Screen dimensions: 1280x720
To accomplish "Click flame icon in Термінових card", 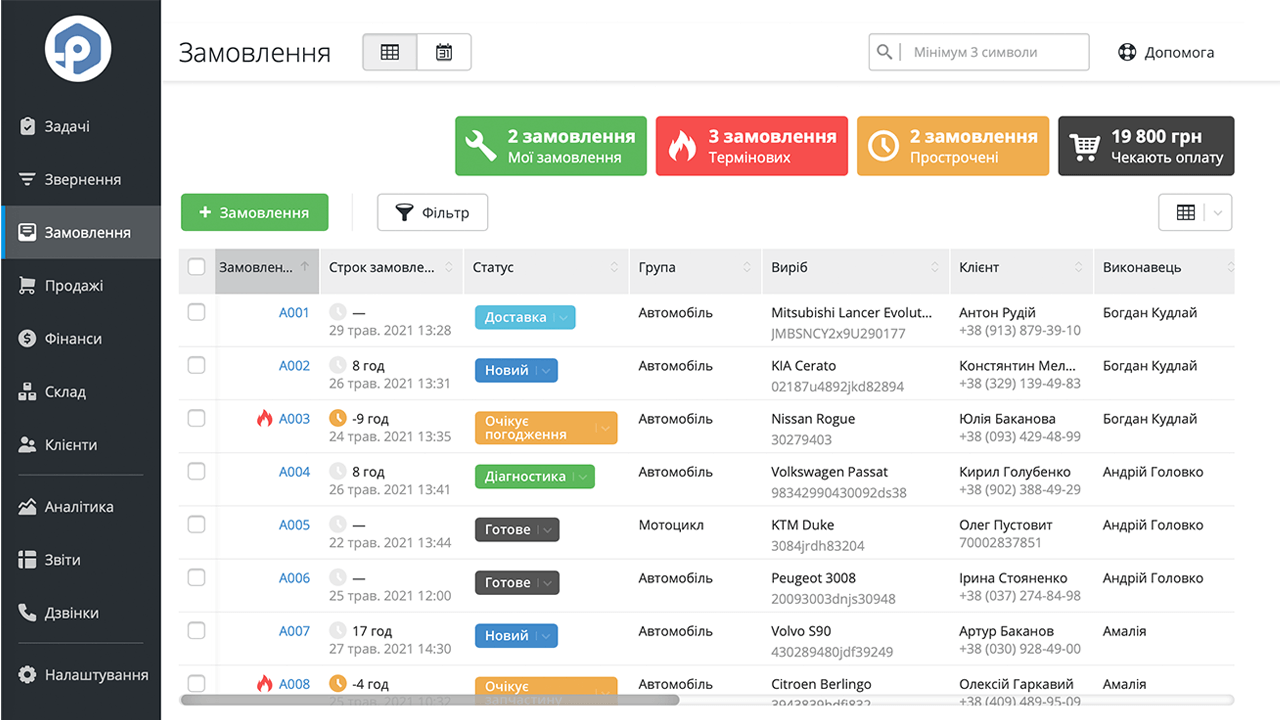I will point(682,146).
